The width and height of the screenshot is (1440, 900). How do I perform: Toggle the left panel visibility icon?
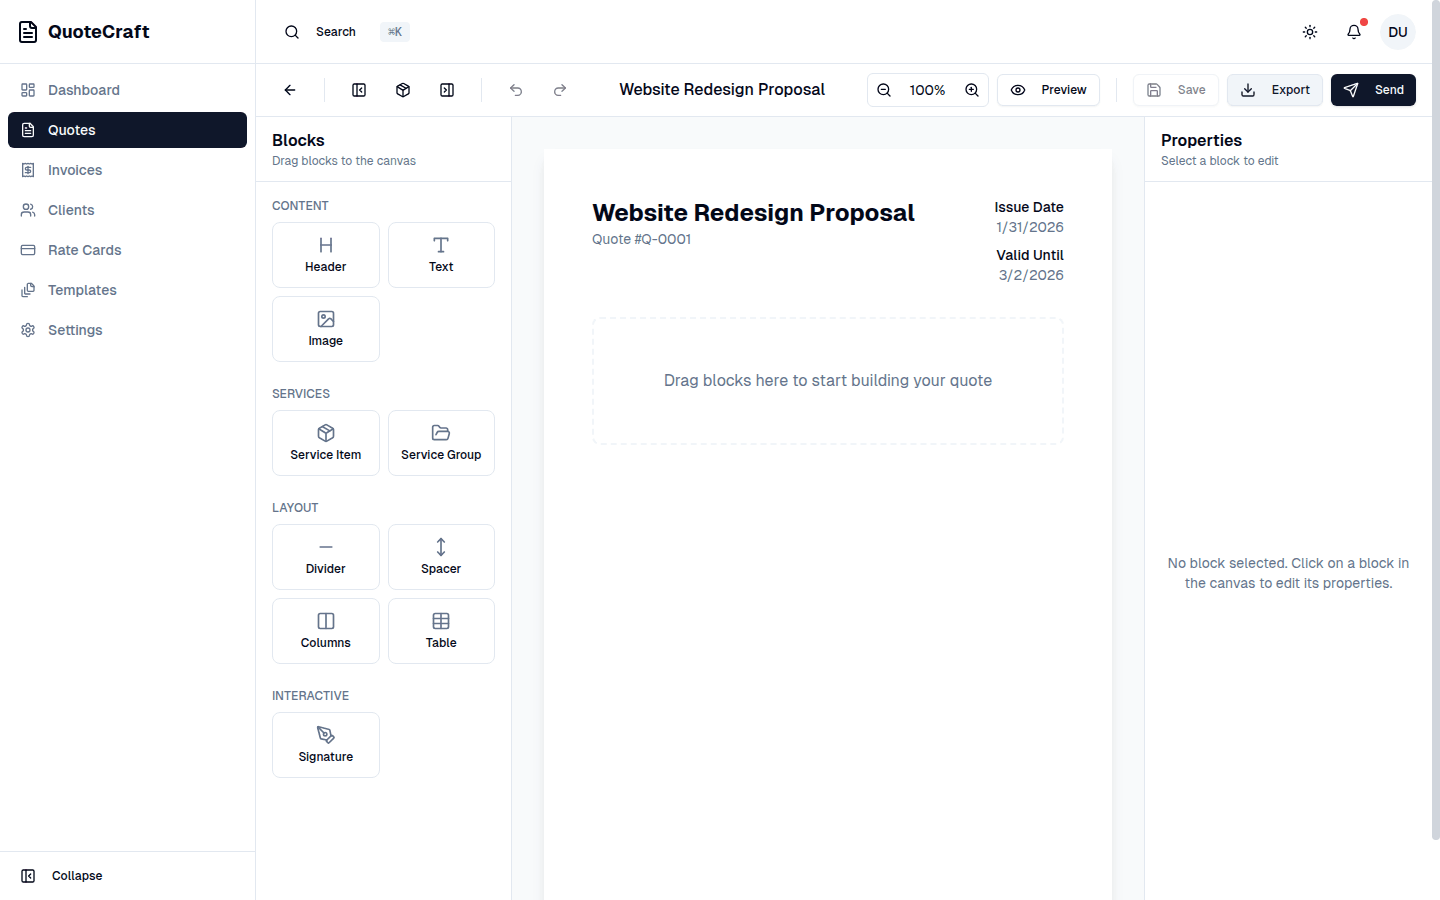tap(358, 90)
